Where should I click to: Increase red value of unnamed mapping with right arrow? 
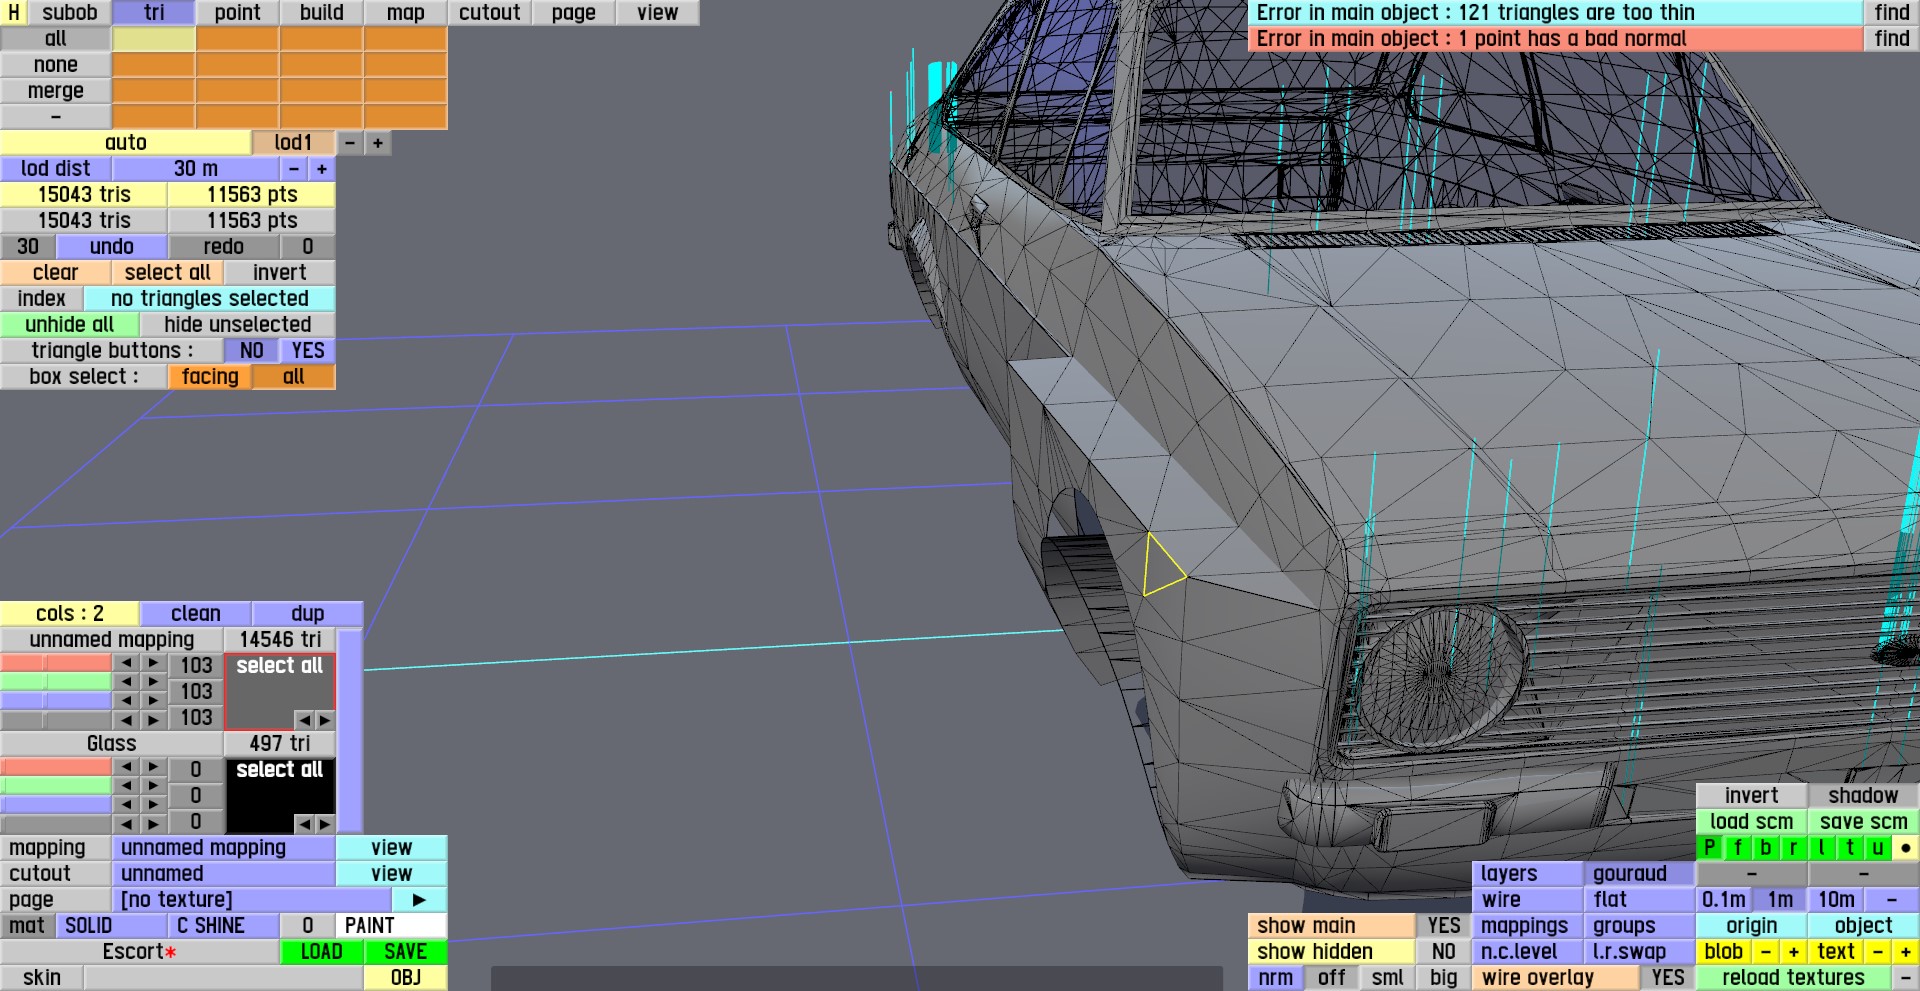(x=153, y=664)
